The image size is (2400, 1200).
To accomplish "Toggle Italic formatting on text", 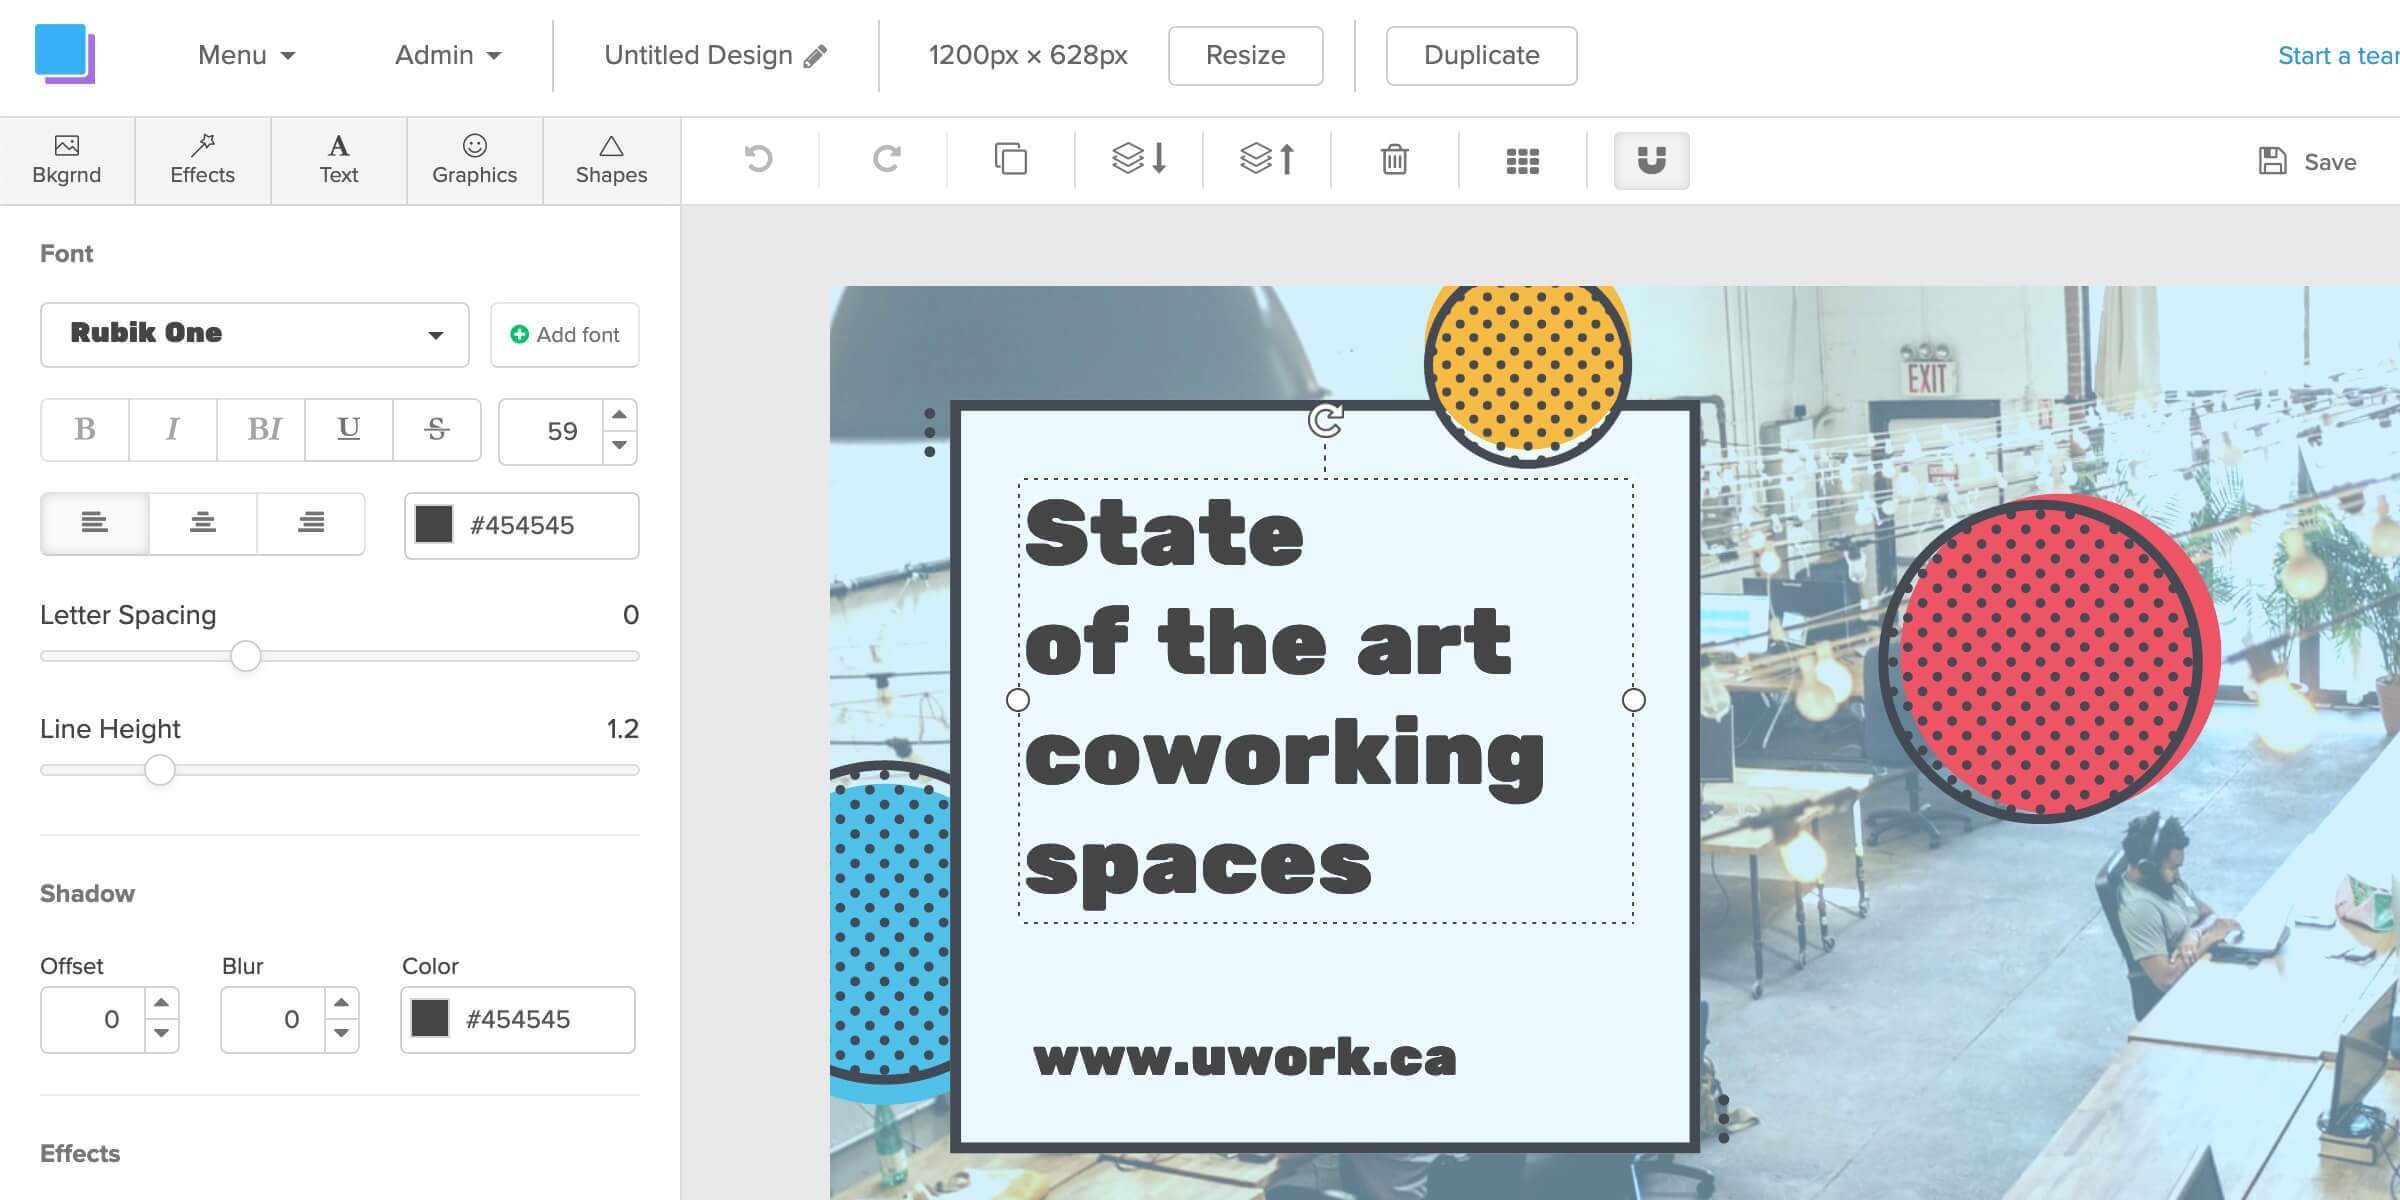I will [x=173, y=430].
